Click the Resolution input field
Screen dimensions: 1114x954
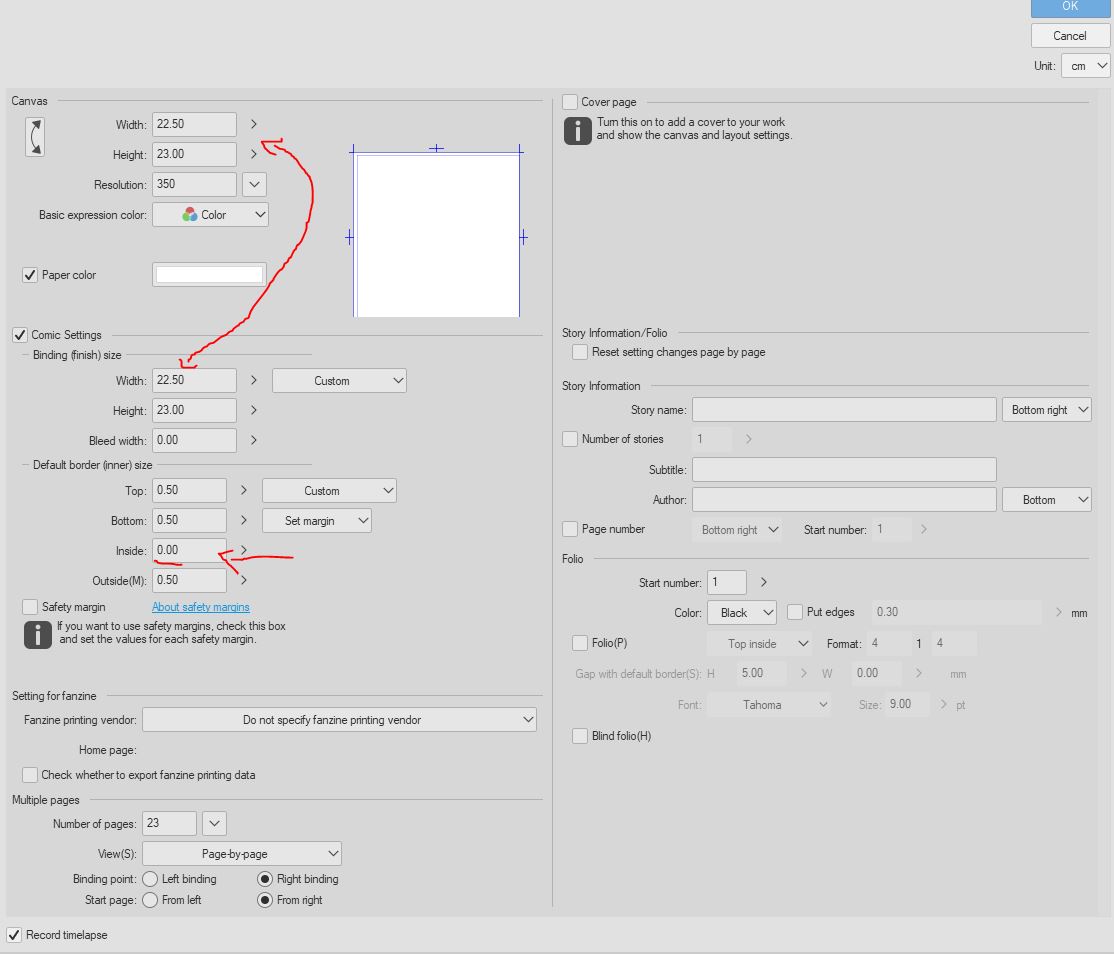(x=194, y=184)
